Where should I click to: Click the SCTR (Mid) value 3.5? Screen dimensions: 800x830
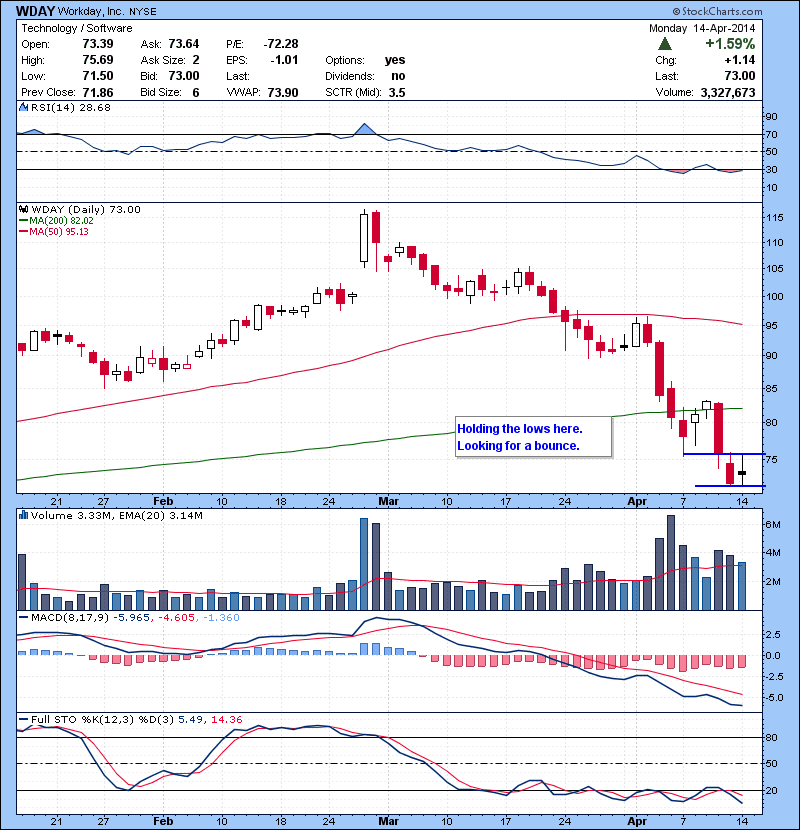point(397,92)
